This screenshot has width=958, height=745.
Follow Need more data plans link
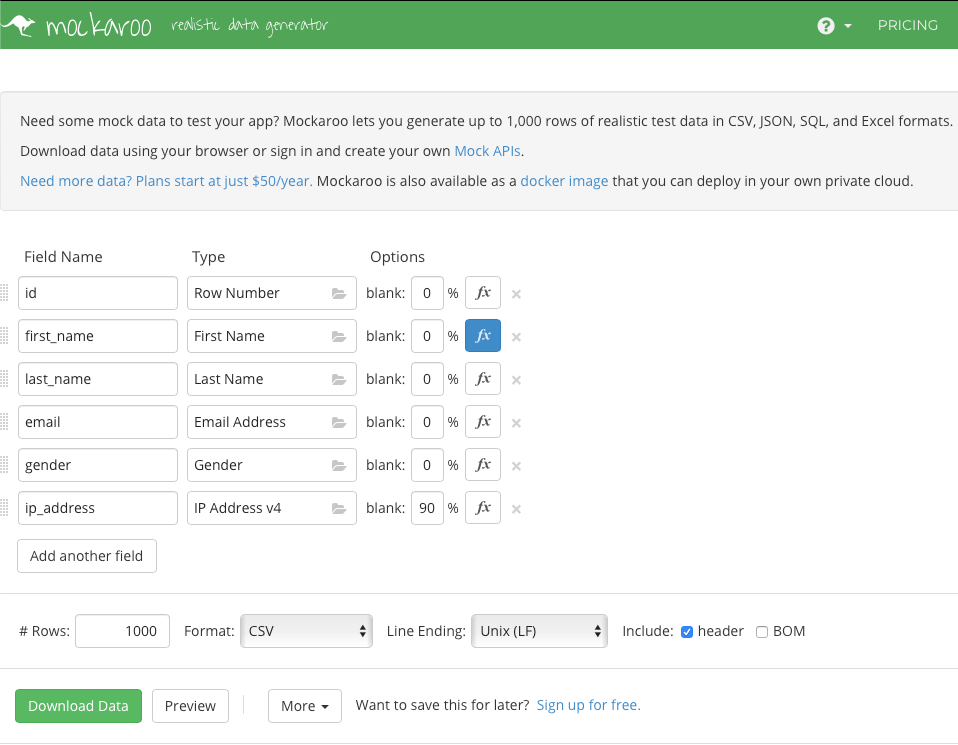(x=166, y=181)
